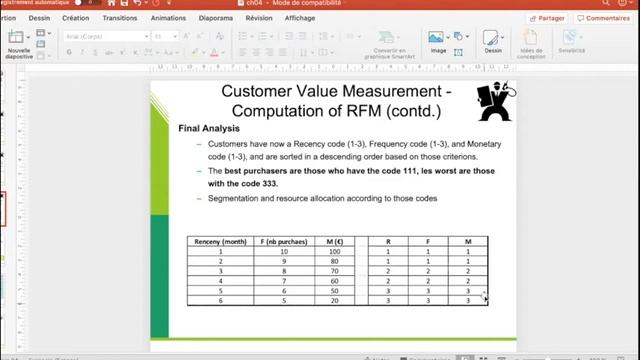This screenshot has width=640, height=360.
Task: Toggle bold formatting
Action: [x=69, y=52]
